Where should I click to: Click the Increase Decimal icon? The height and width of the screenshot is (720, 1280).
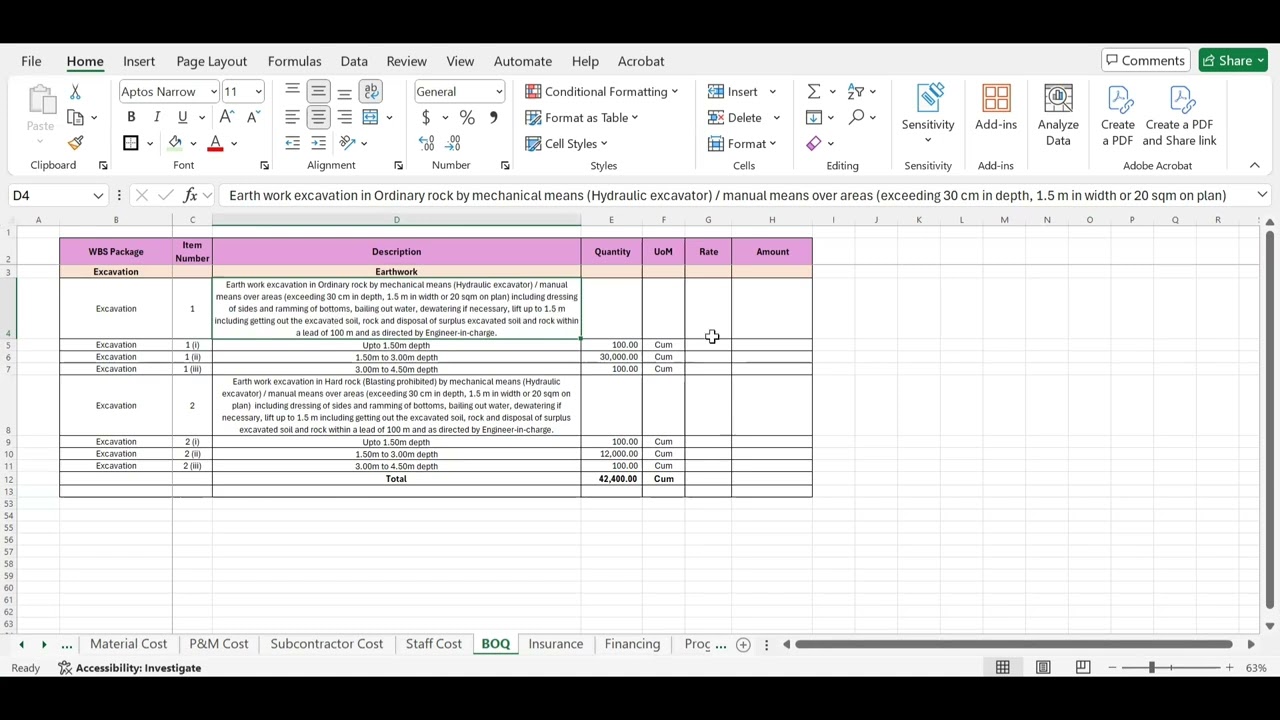pos(427,143)
